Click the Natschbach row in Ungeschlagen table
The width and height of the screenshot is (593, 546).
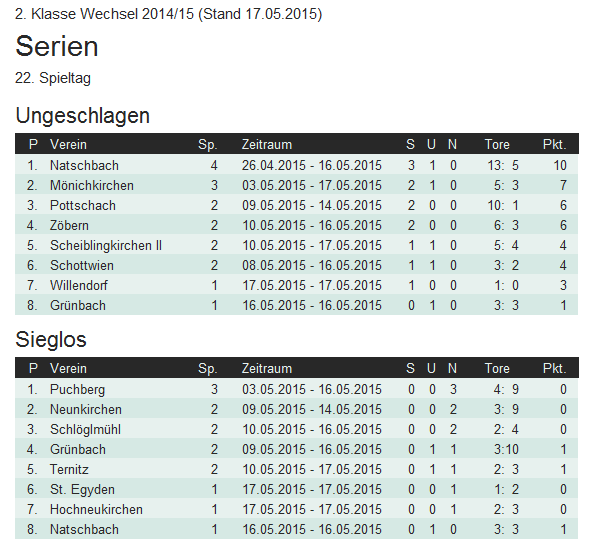pos(296,165)
